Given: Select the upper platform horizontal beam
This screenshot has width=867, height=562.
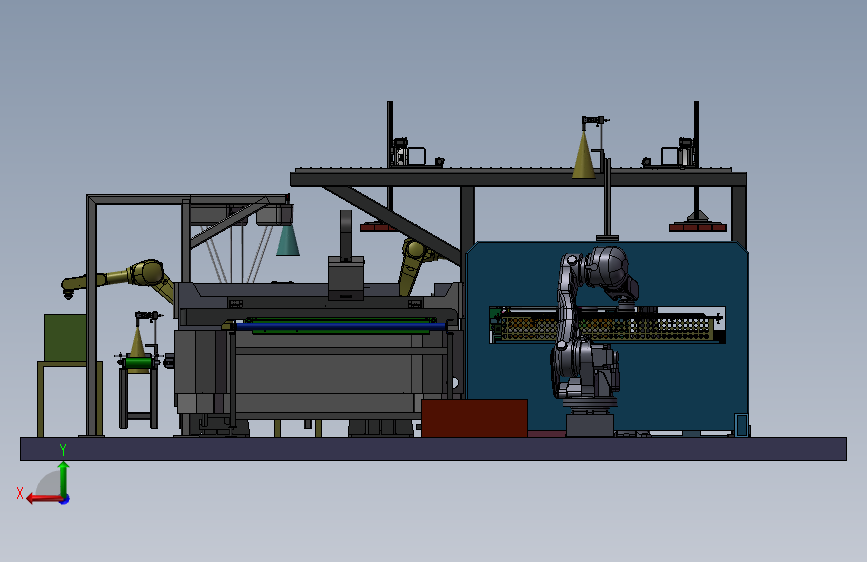Looking at the screenshot, I should pos(519,179).
